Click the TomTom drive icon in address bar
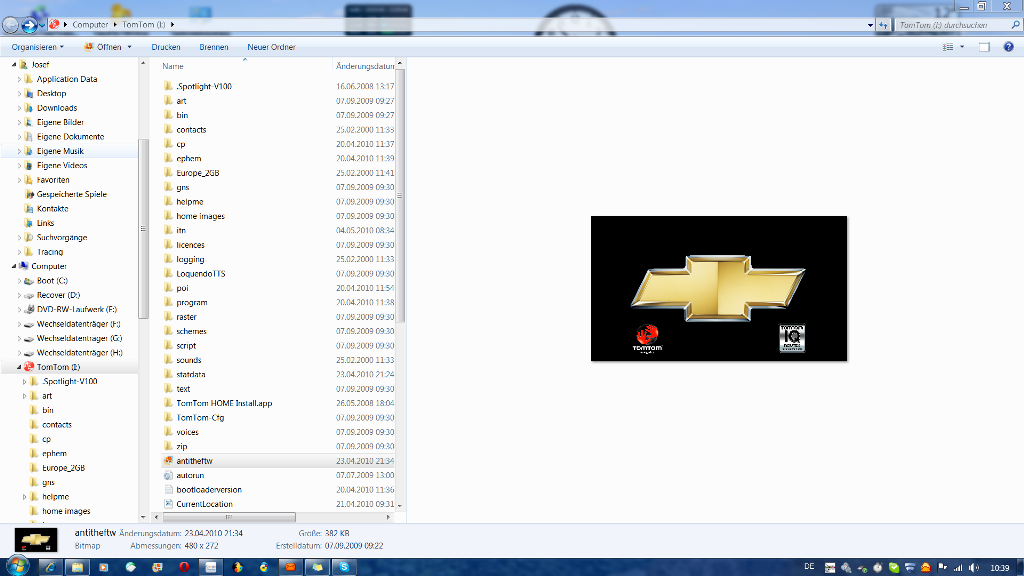Screen dimensions: 1024x576 click(55, 24)
